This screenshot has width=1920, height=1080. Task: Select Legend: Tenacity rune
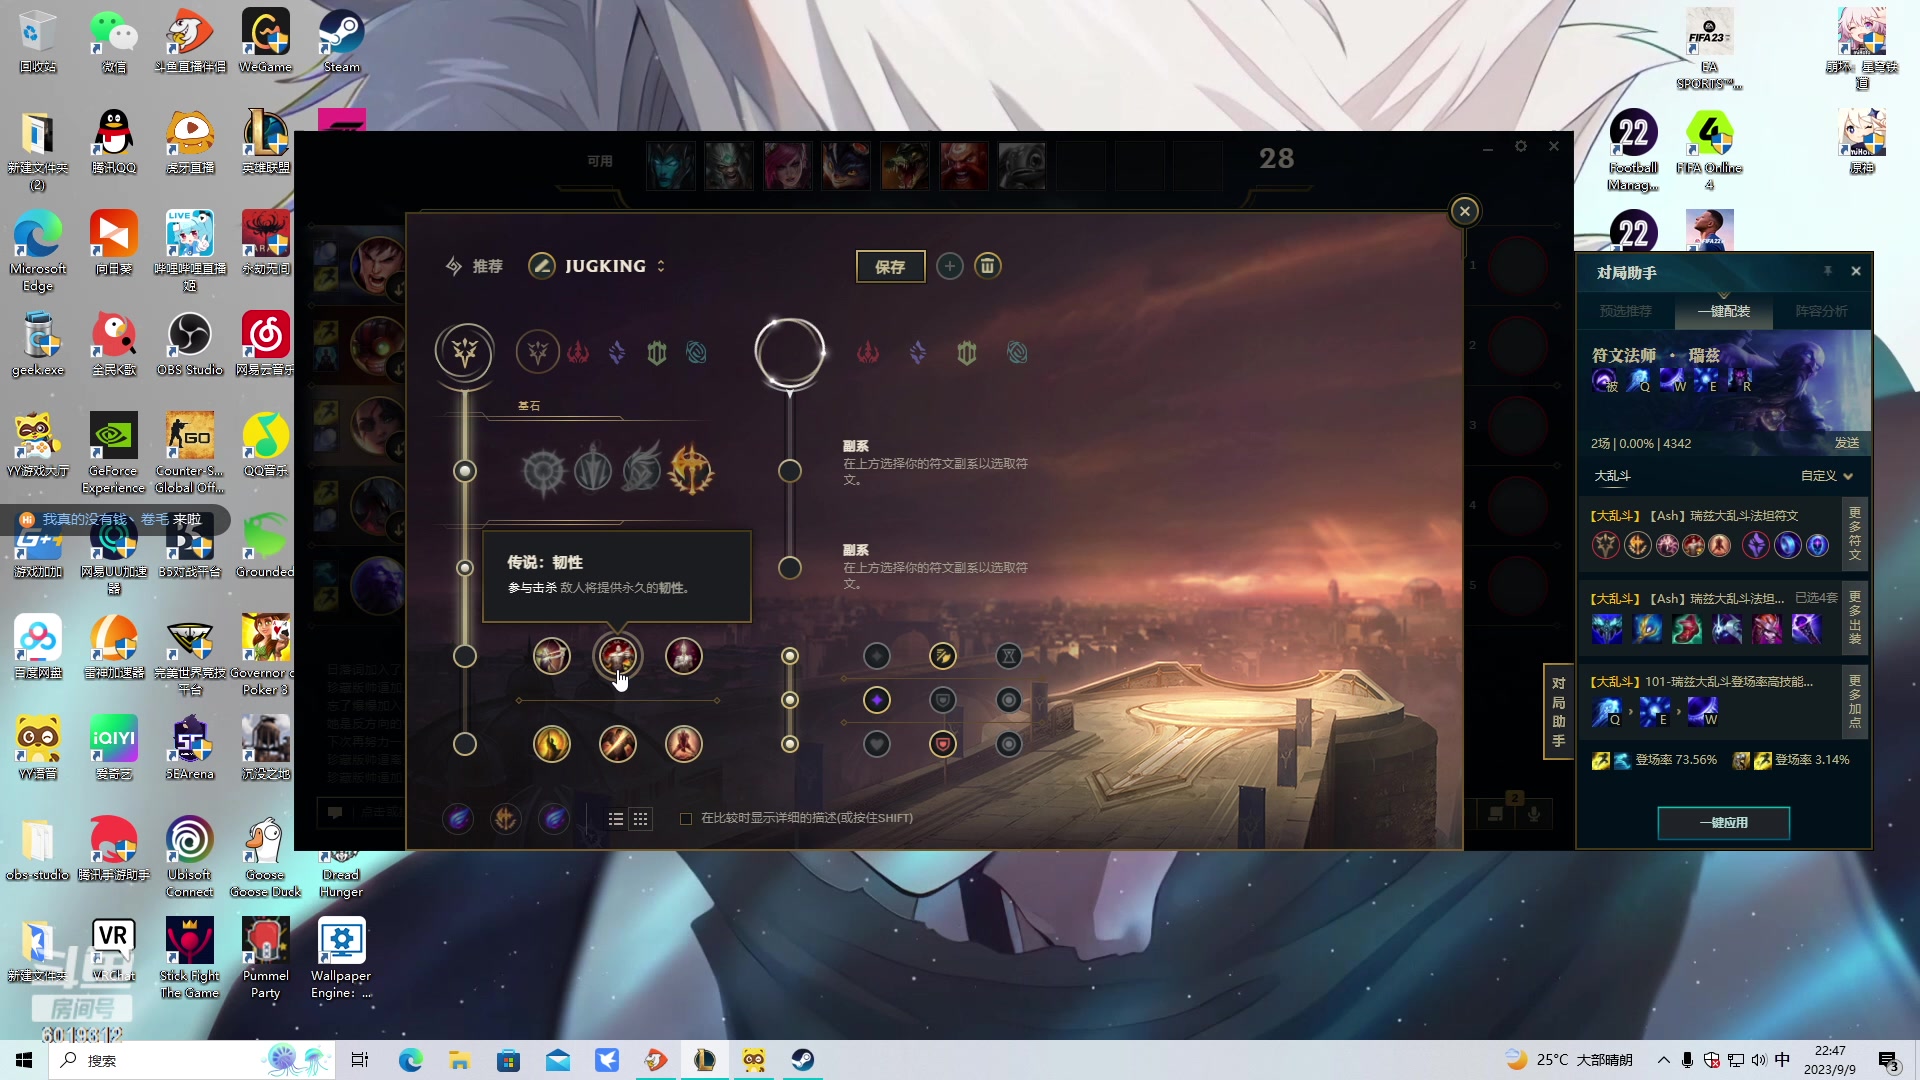tap(618, 656)
